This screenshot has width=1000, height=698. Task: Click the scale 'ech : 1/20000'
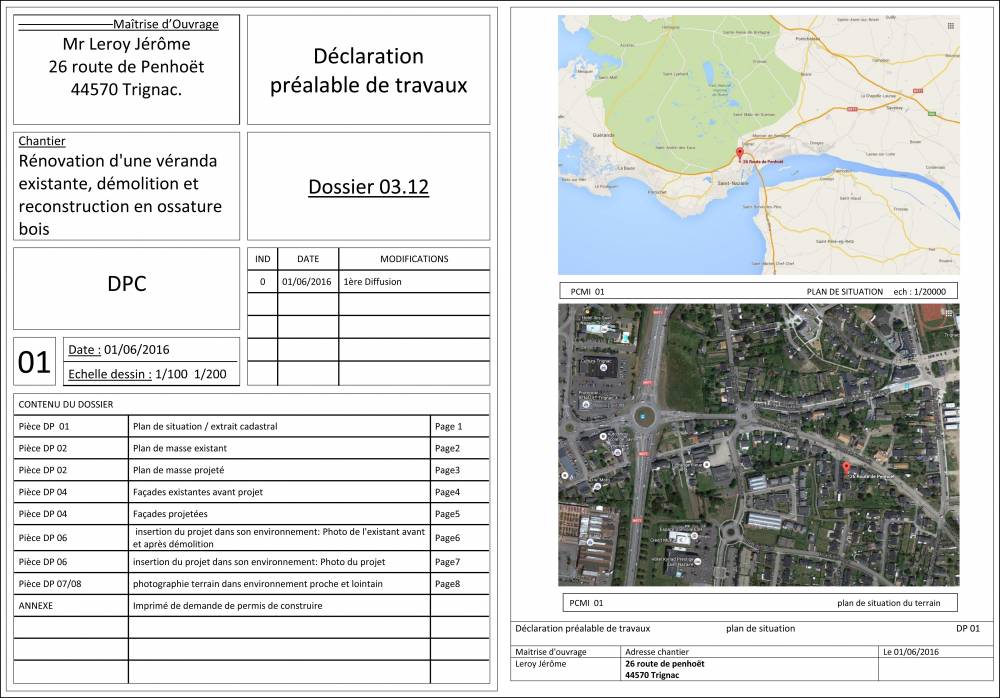(920, 292)
